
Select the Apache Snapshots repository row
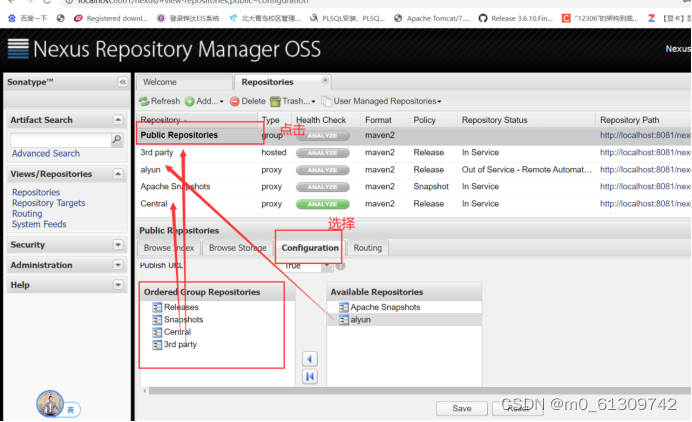413,187
